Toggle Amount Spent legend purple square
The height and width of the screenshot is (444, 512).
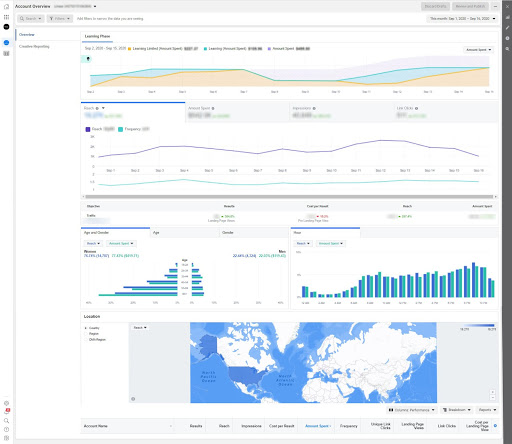(269, 49)
